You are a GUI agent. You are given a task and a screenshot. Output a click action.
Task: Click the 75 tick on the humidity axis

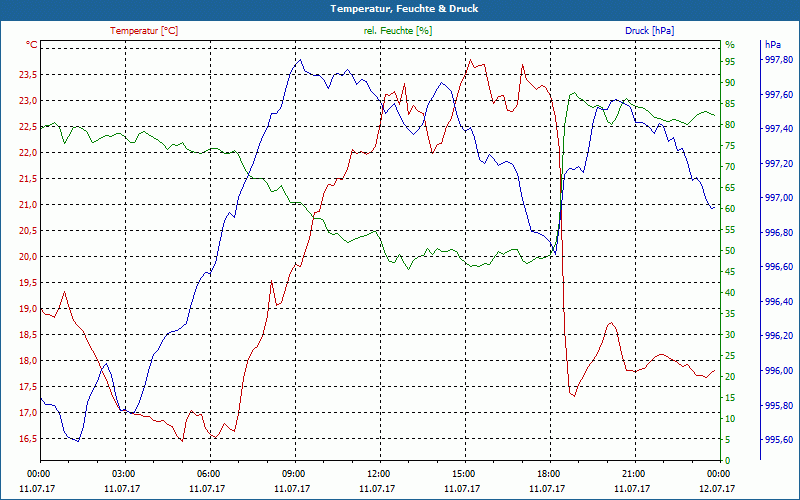(730, 146)
